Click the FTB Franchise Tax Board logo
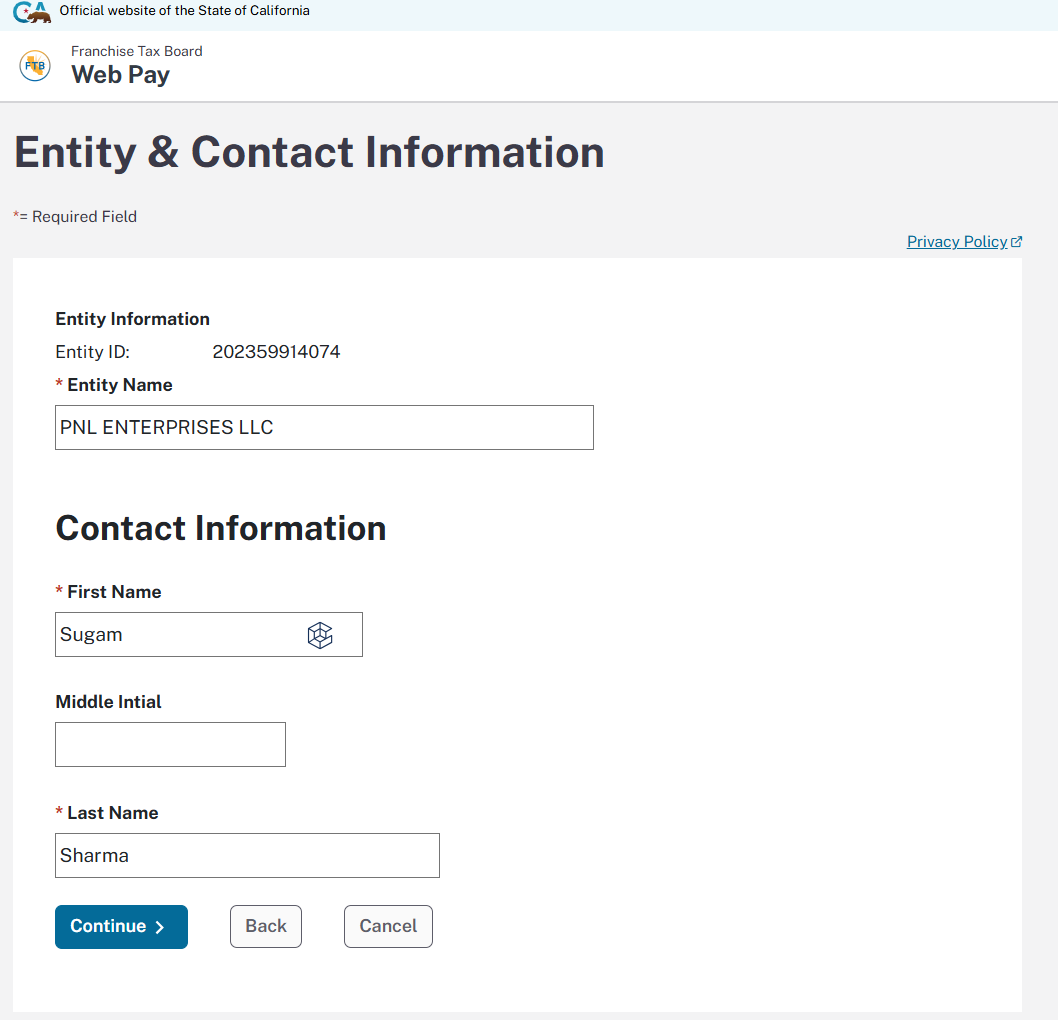 click(35, 66)
